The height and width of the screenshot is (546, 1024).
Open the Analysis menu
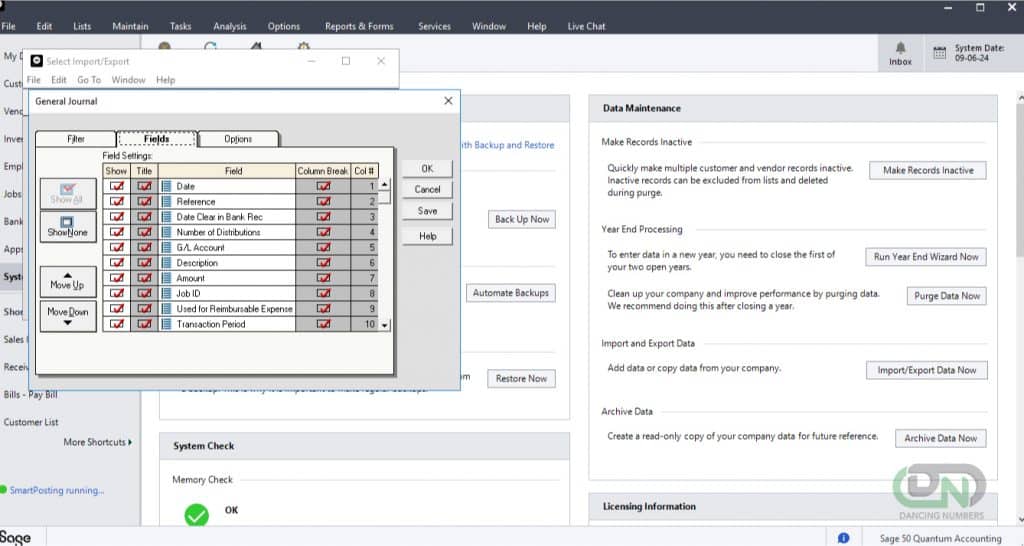(x=230, y=26)
